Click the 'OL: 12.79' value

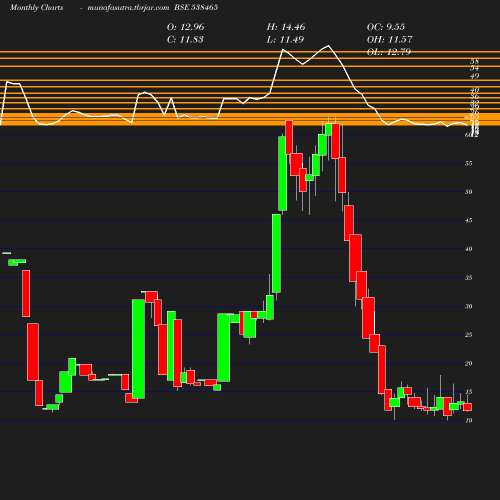pos(389,52)
